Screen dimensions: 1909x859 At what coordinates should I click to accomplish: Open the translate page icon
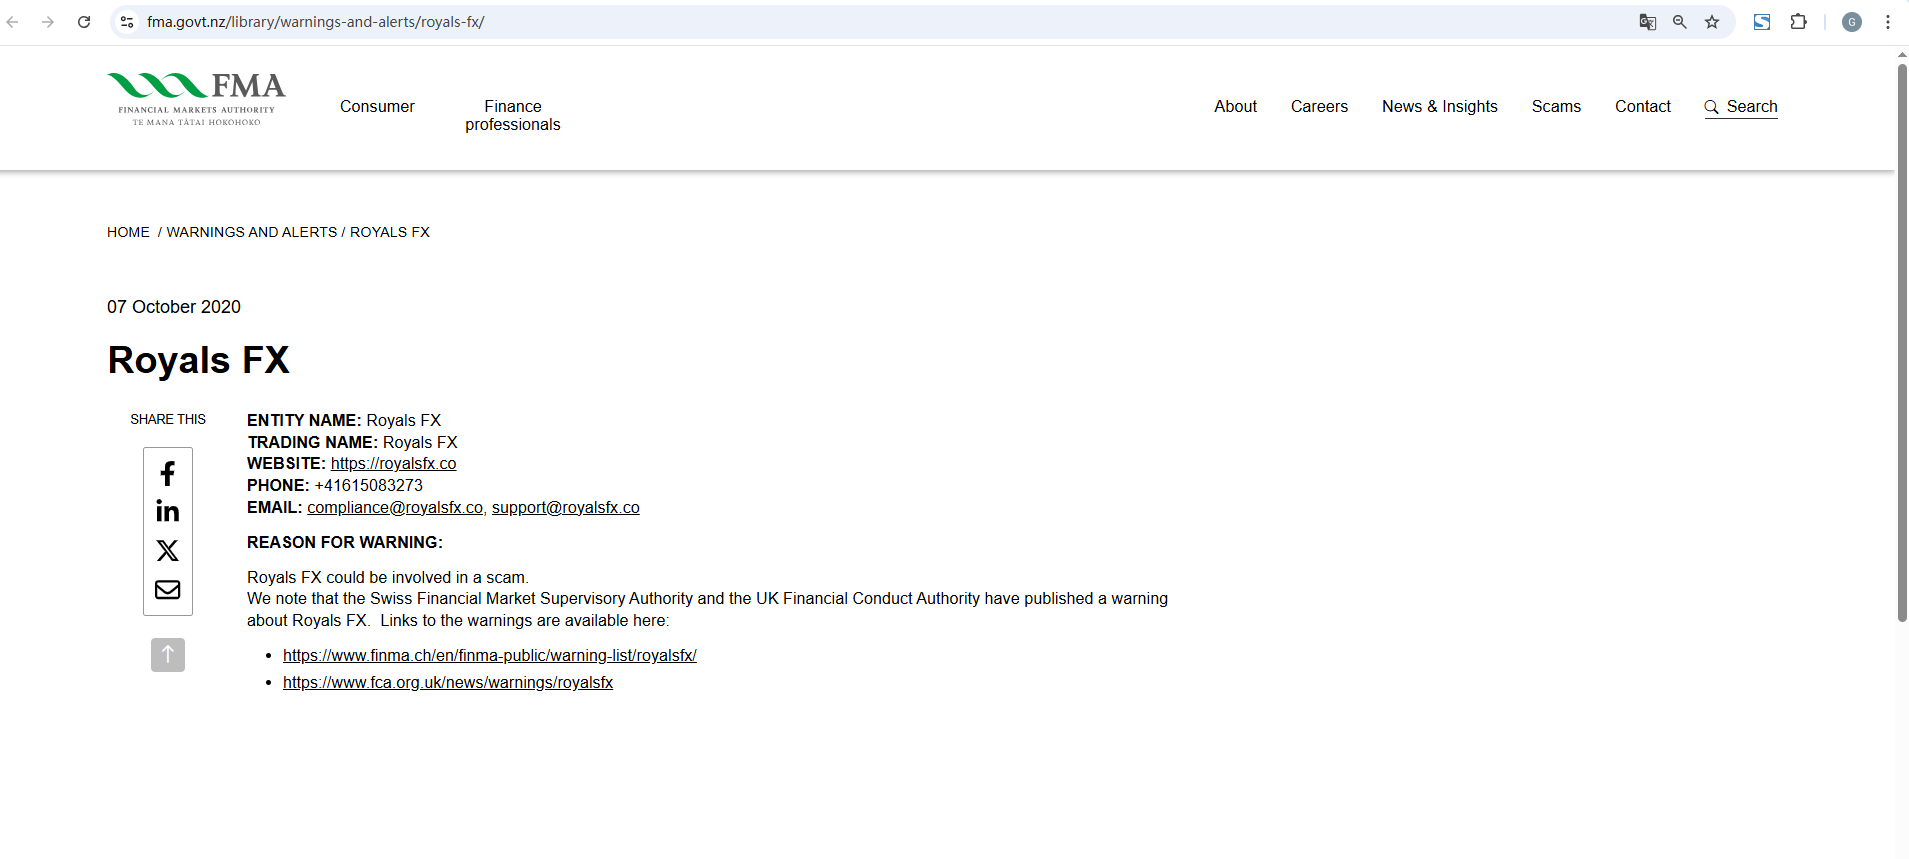pyautogui.click(x=1647, y=22)
